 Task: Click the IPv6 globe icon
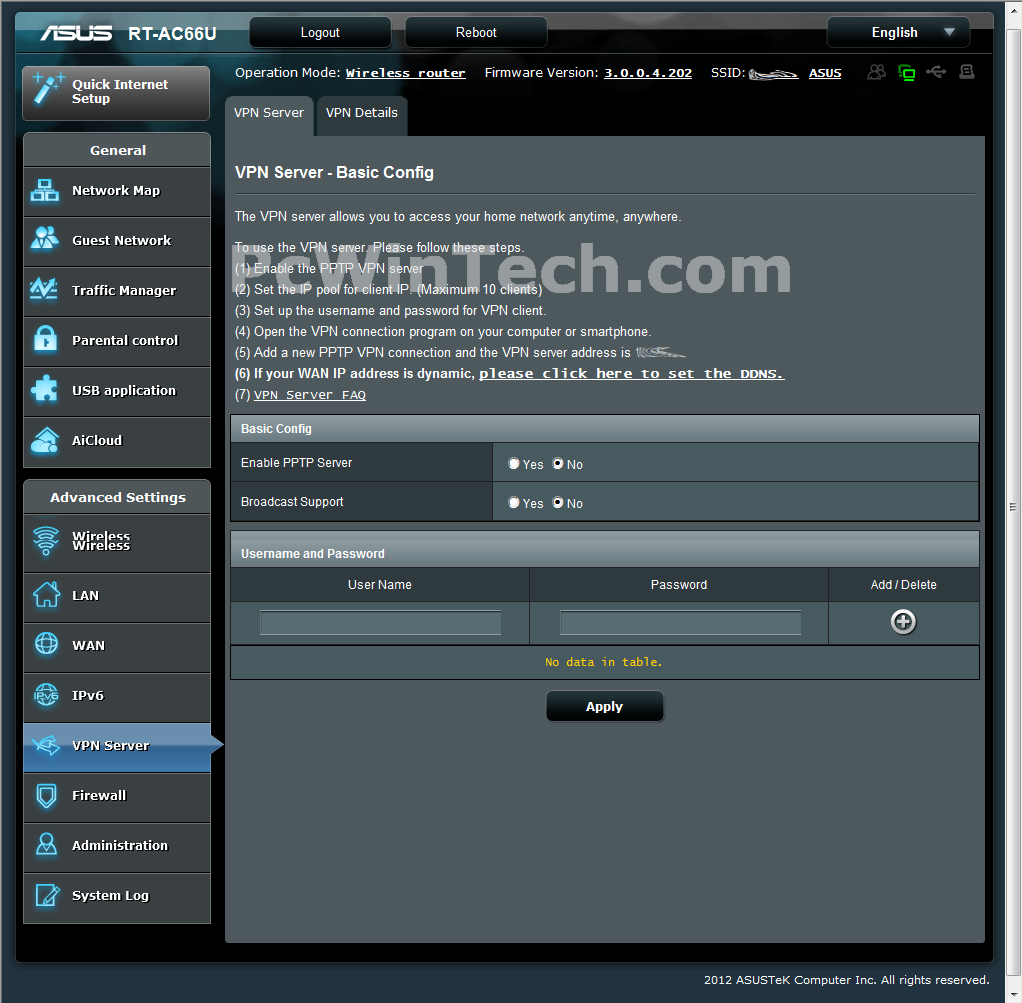coord(46,695)
